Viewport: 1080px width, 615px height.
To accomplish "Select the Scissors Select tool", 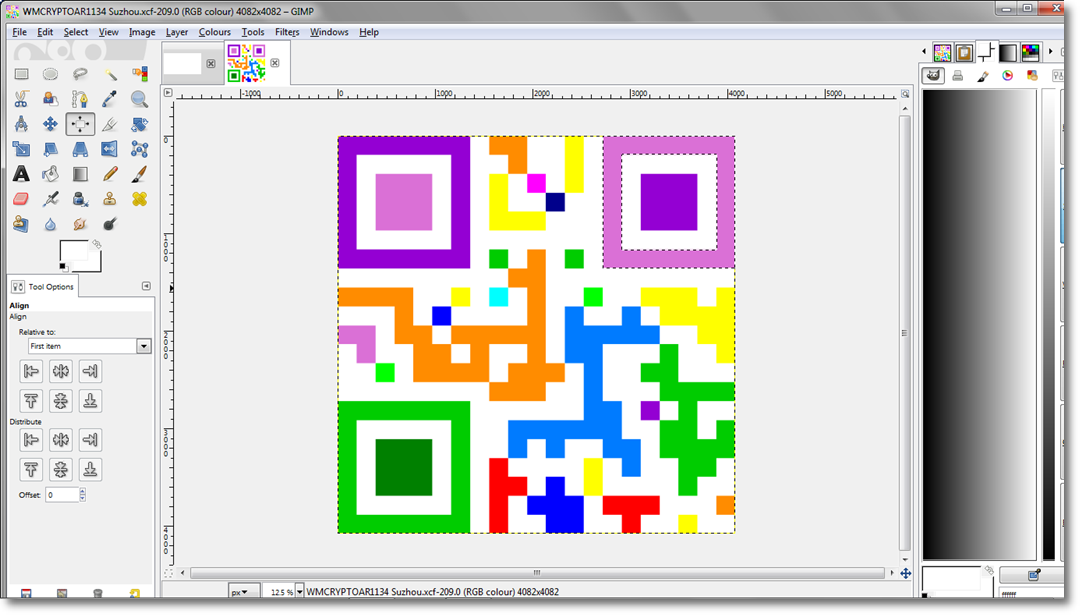I will pyautogui.click(x=21, y=99).
